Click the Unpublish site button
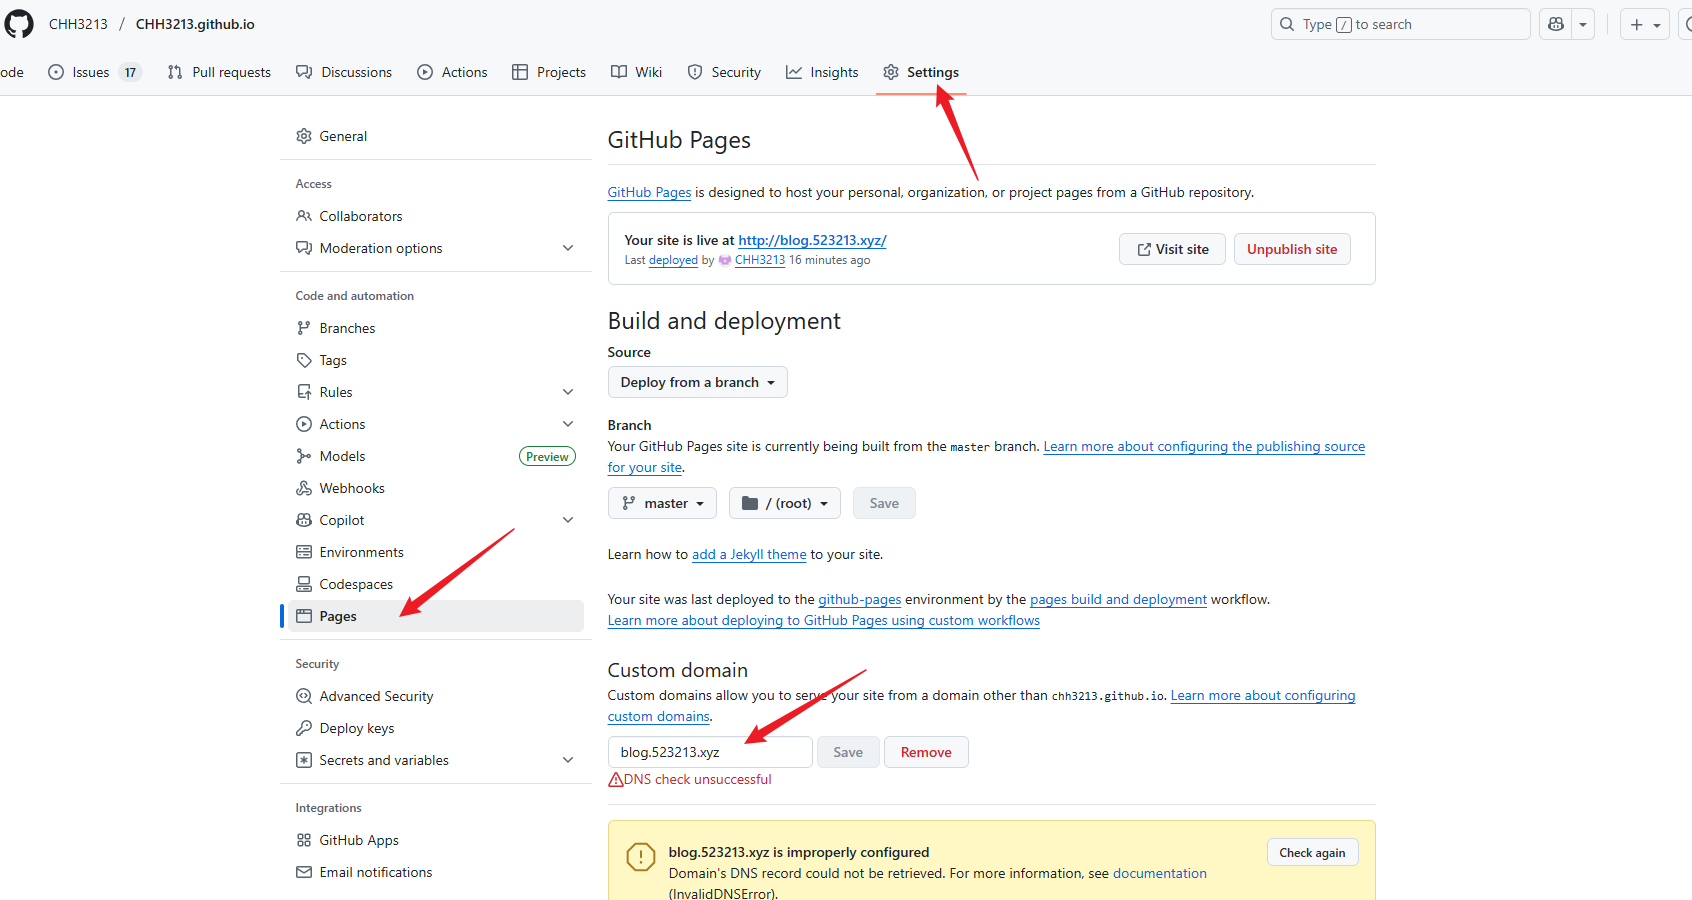 coord(1291,249)
